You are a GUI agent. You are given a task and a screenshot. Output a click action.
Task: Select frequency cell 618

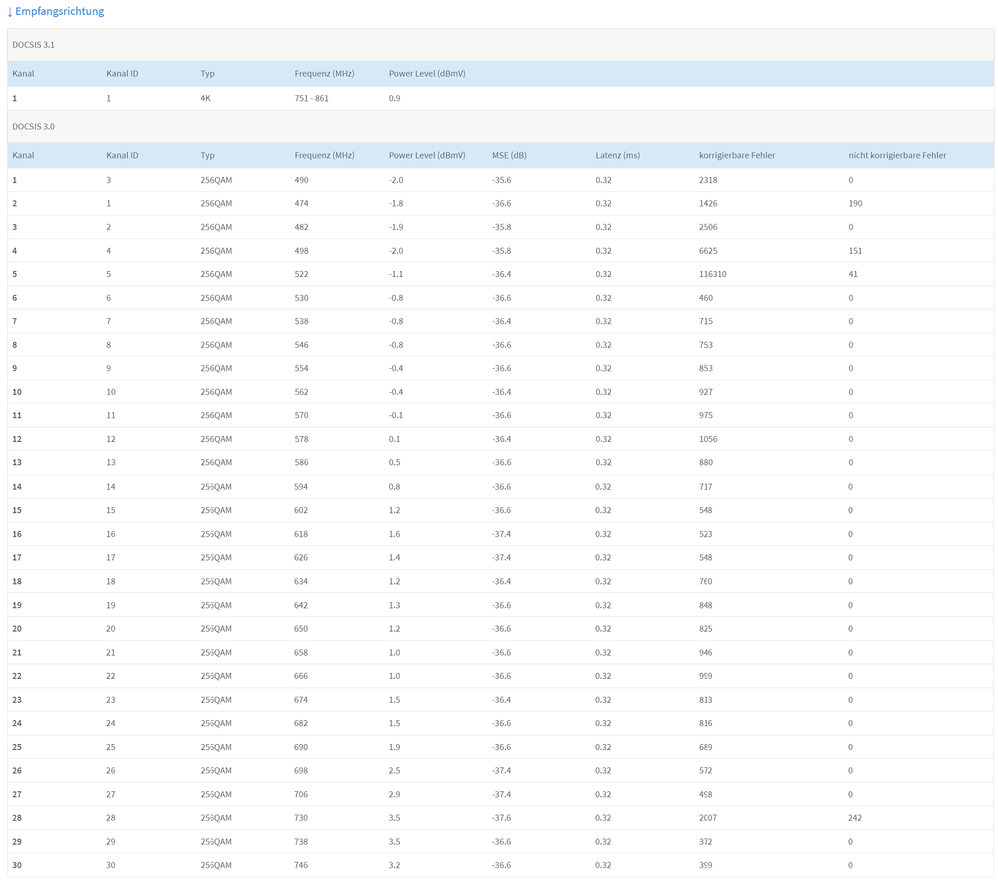(301, 534)
